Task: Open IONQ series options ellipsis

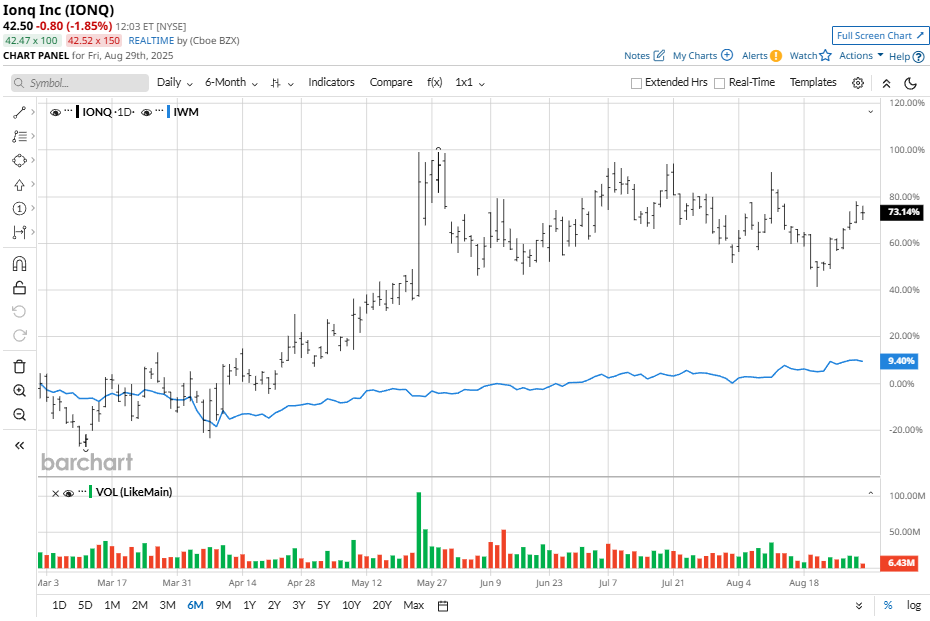Action: tap(68, 111)
